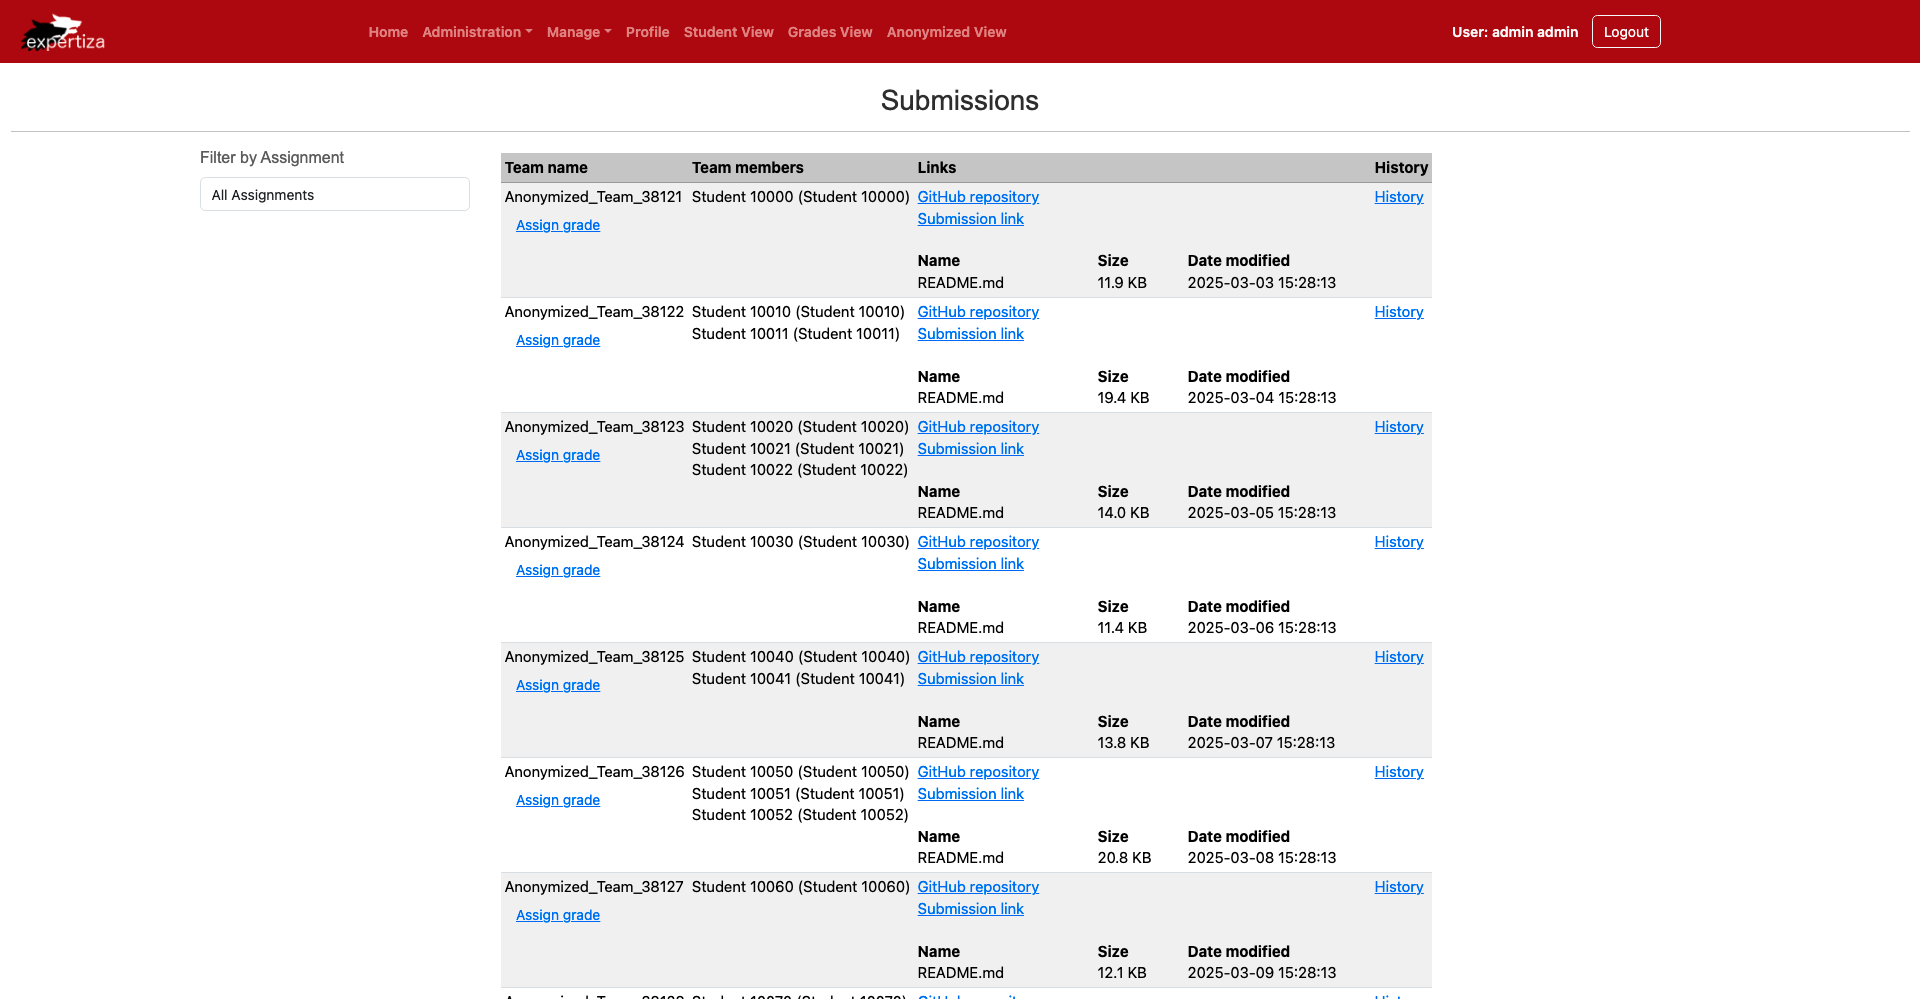Click Assign grade under Anonymized_Team_38123
This screenshot has height=999, width=1920.
(558, 455)
